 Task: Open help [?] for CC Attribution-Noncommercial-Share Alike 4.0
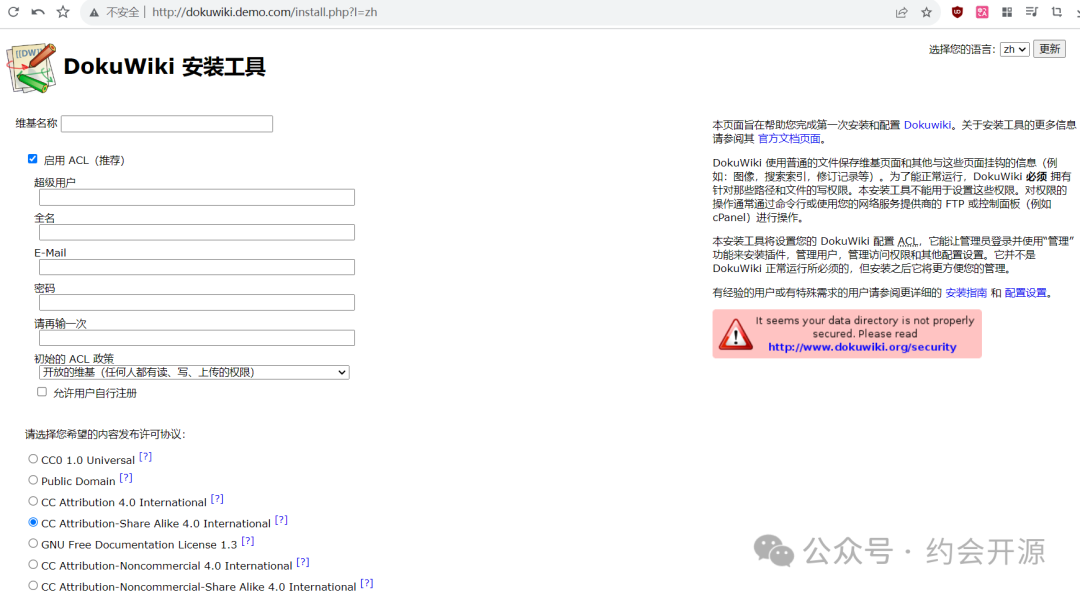point(366,583)
